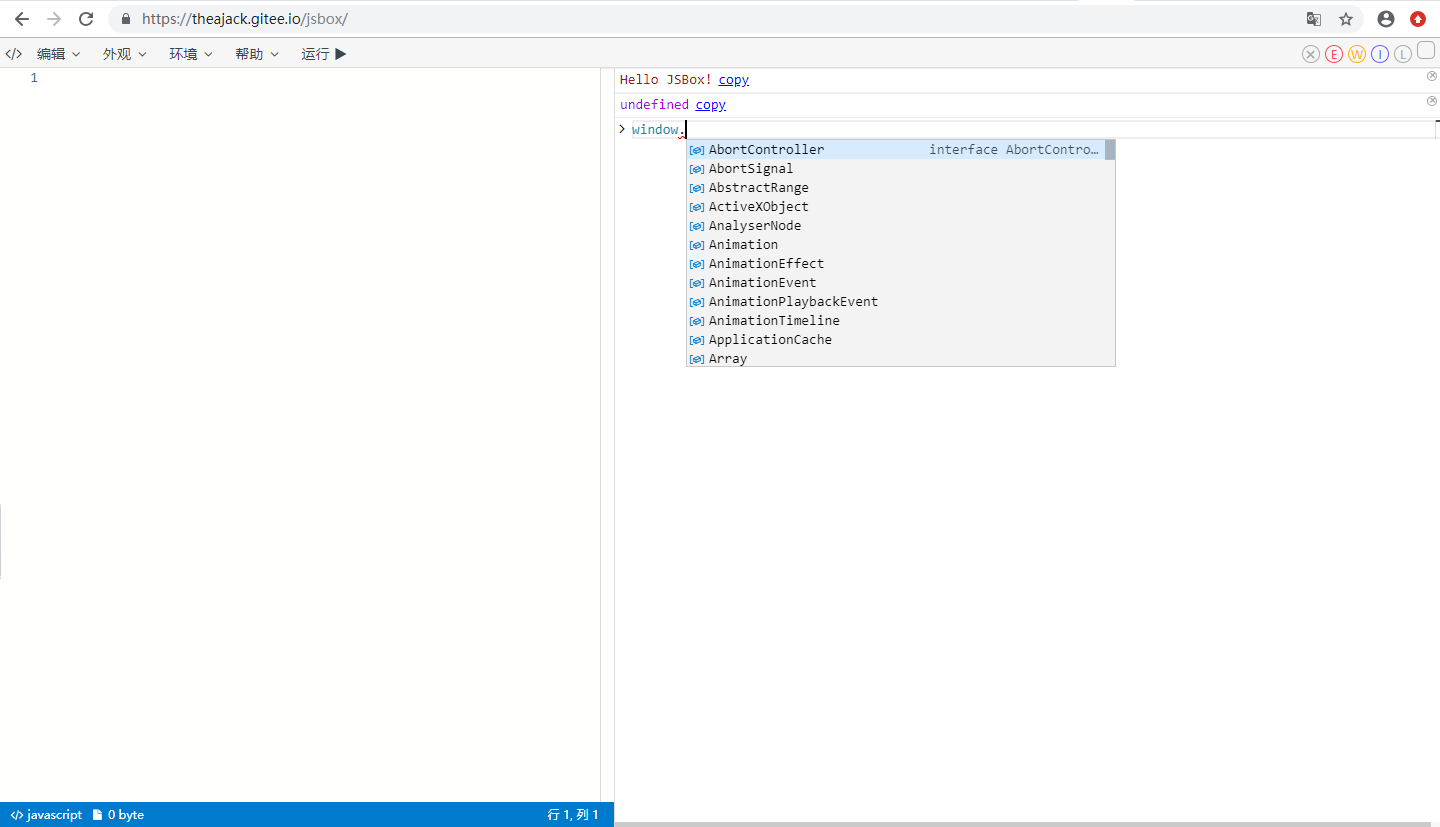Open the 帮助 menu
Viewport: 1440px width, 827px height.
(x=257, y=54)
